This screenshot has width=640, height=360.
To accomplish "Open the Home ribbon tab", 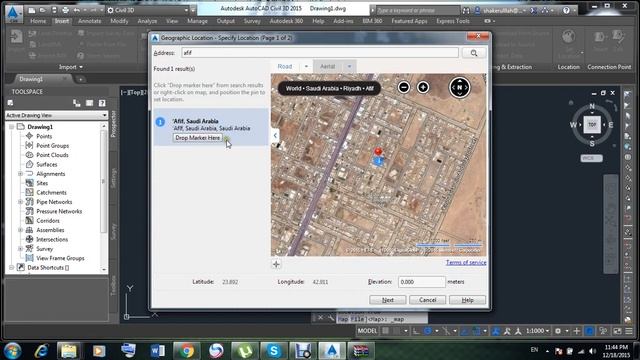I will pos(38,21).
